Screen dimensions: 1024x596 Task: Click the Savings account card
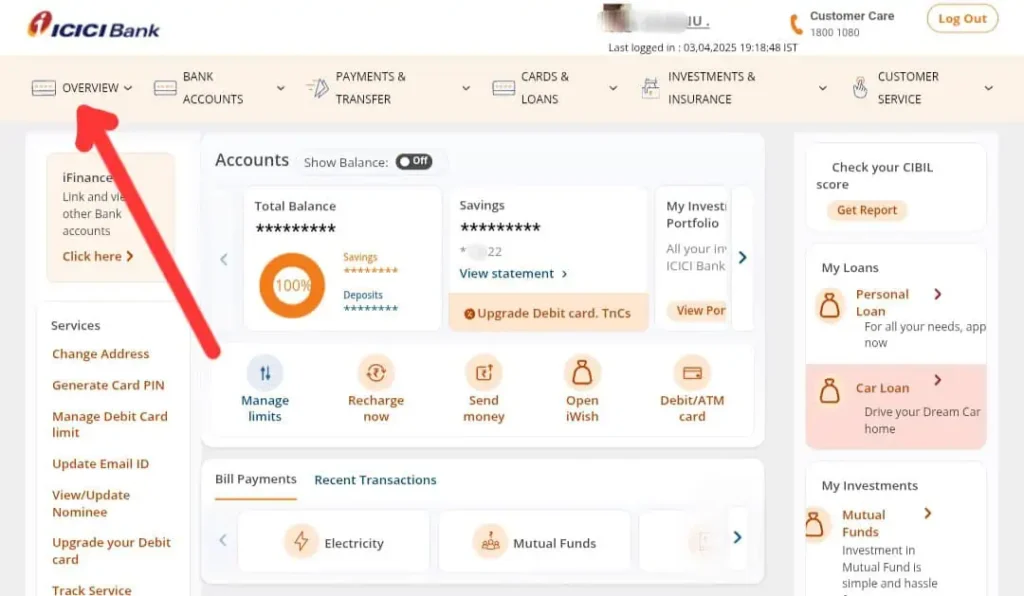(549, 259)
